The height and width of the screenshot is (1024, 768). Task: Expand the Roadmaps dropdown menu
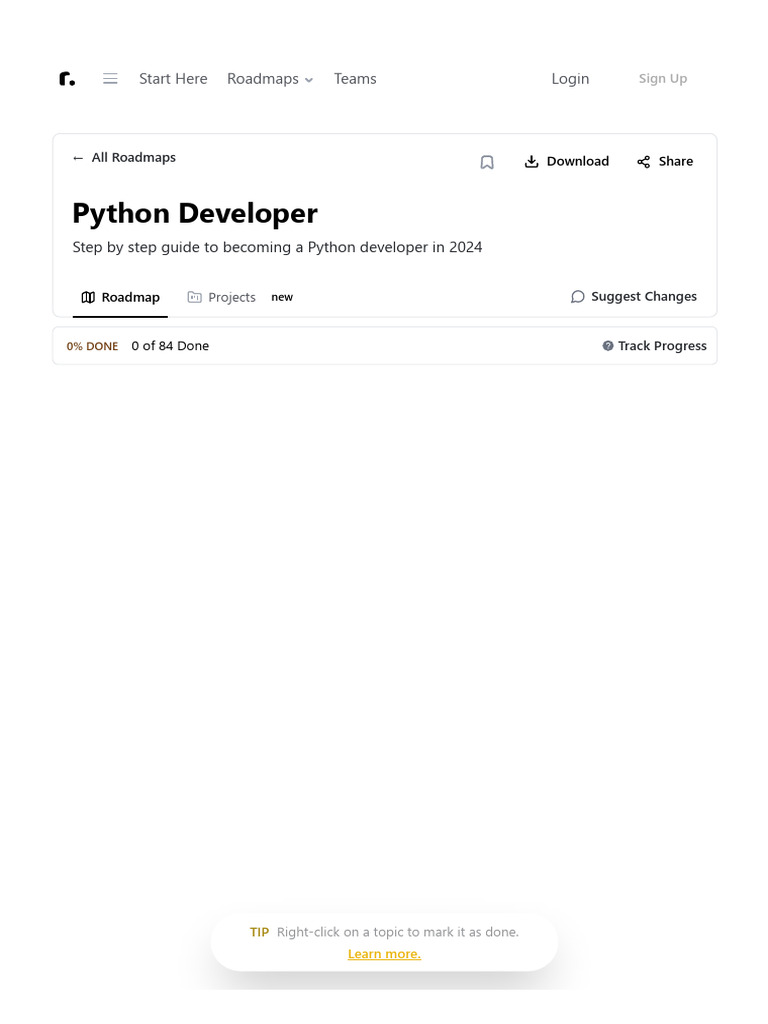(x=263, y=79)
